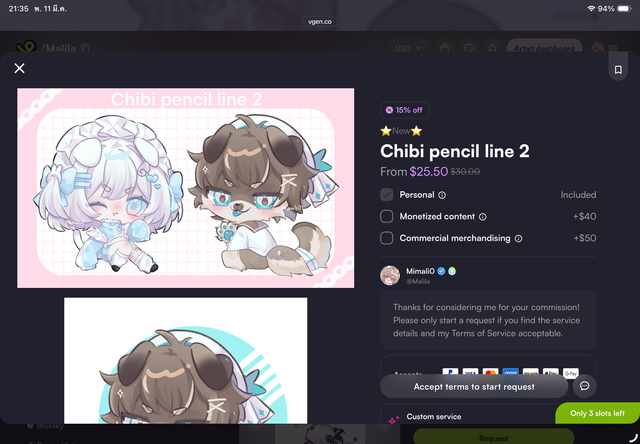This screenshot has width=640, height=444.
Task: Click the Personal license info icon
Action: click(442, 195)
